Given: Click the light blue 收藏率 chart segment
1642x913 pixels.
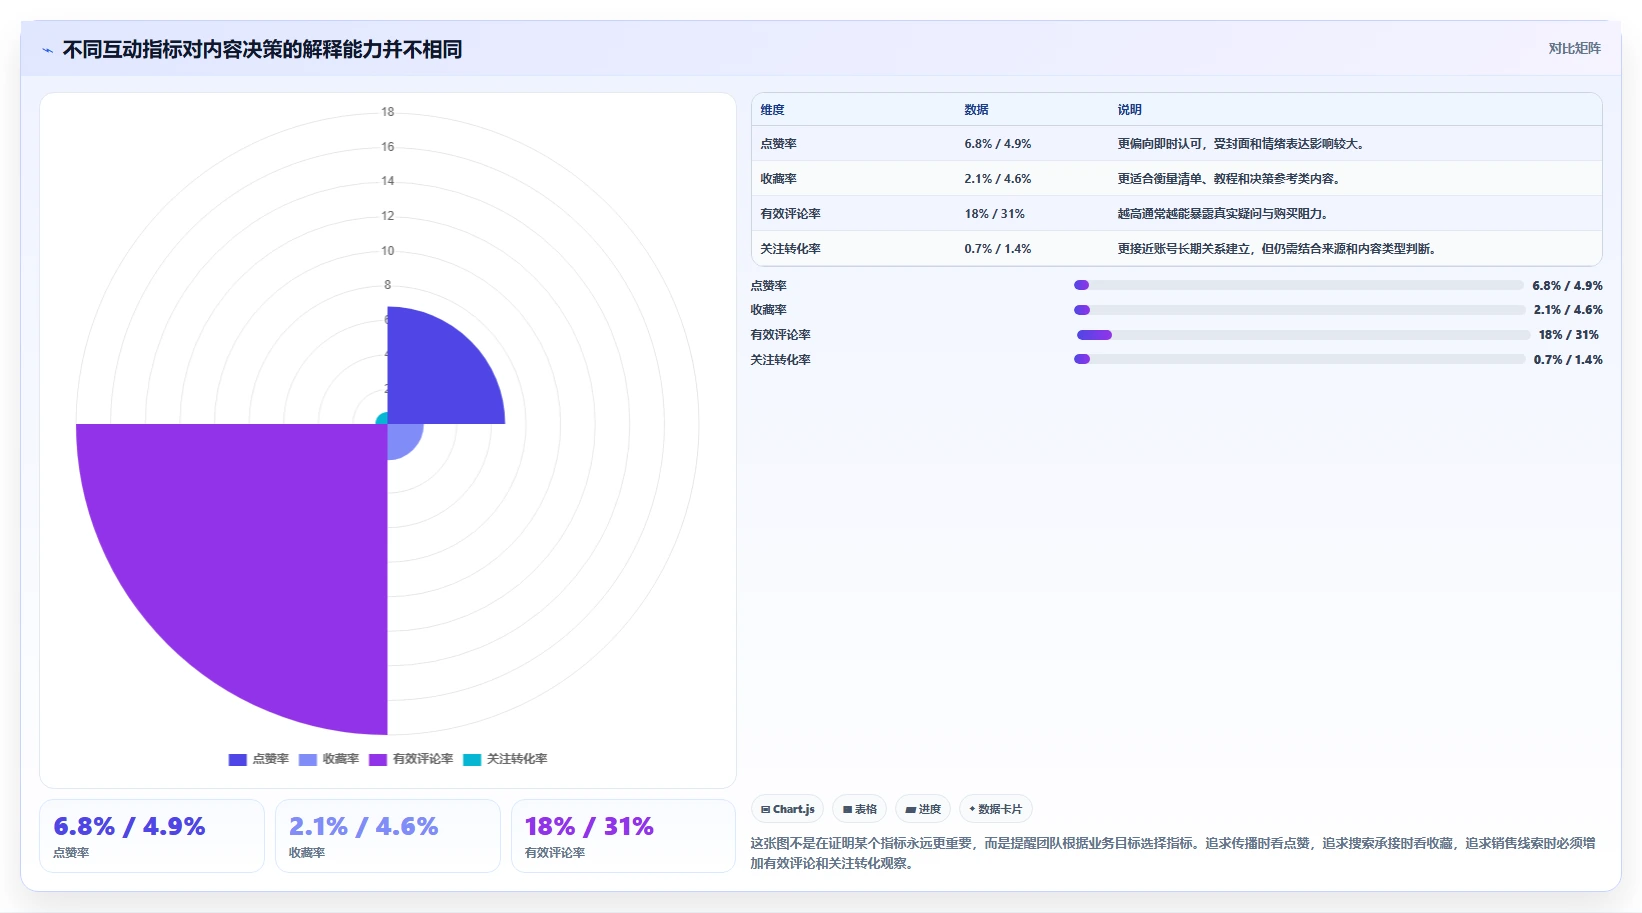Looking at the screenshot, I should (403, 440).
